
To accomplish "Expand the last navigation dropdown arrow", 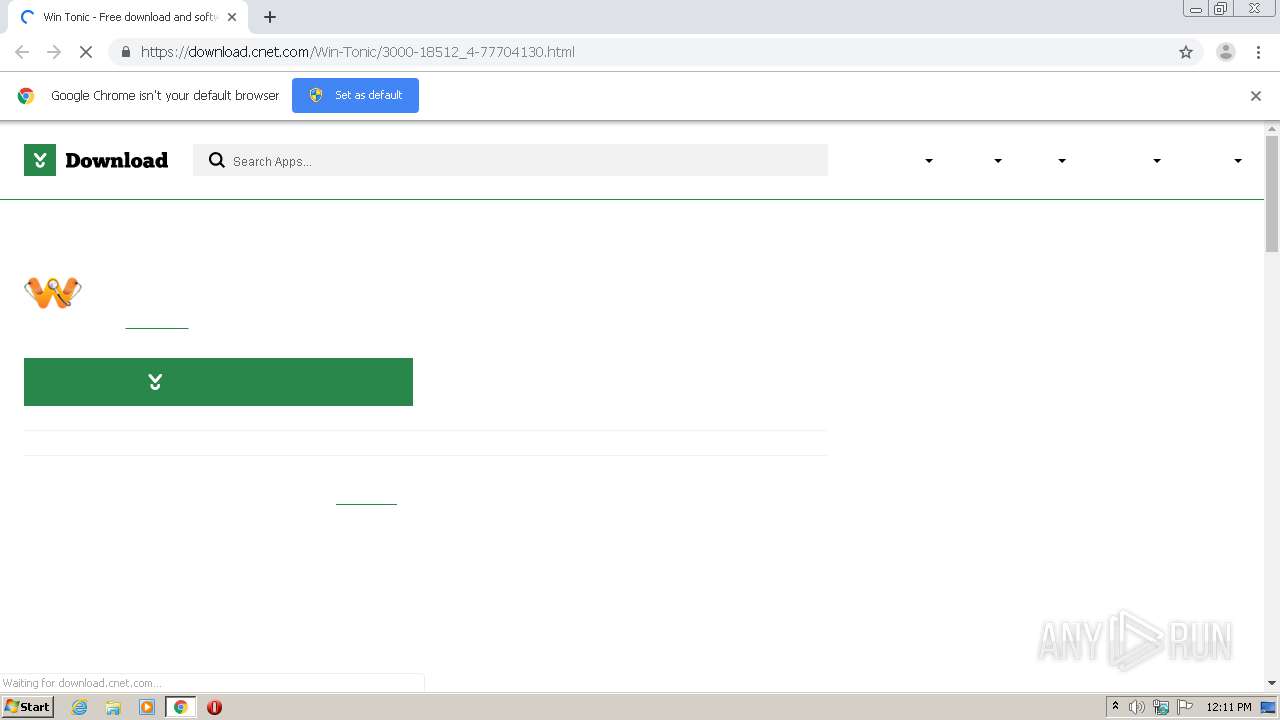I will 1238,161.
